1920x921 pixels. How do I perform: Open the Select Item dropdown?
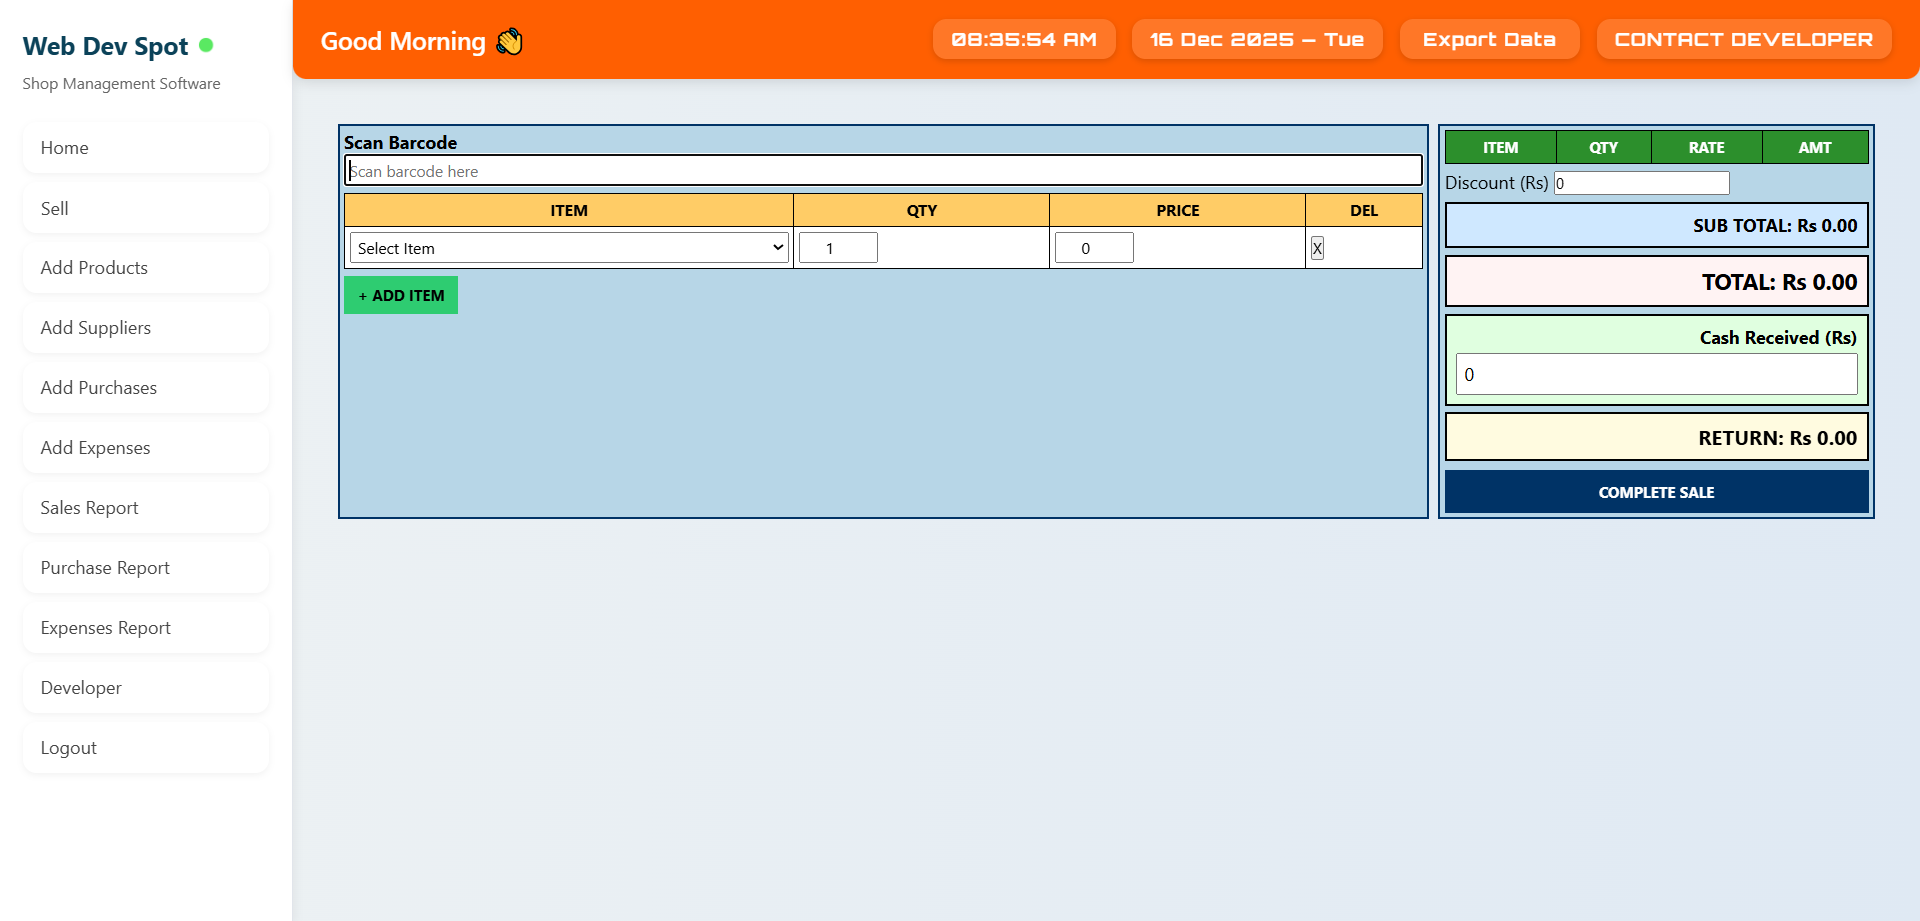pyautogui.click(x=568, y=248)
